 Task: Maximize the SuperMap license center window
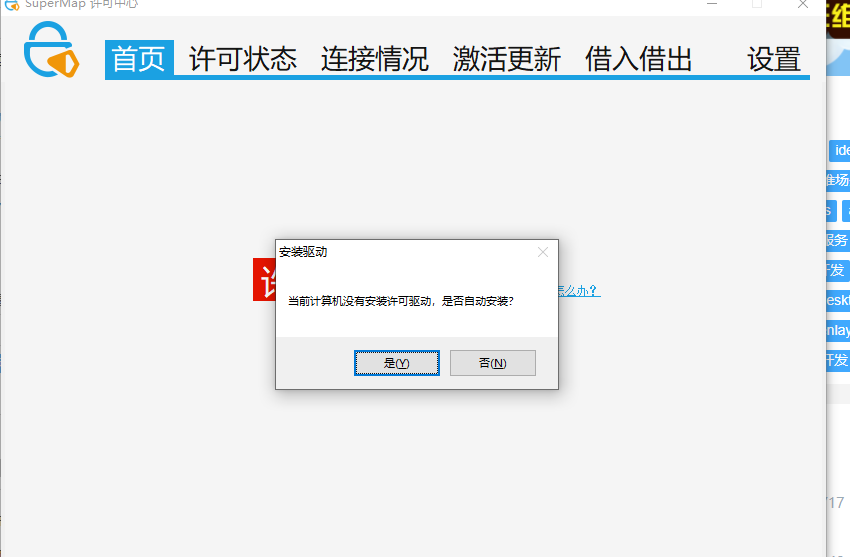757,4
